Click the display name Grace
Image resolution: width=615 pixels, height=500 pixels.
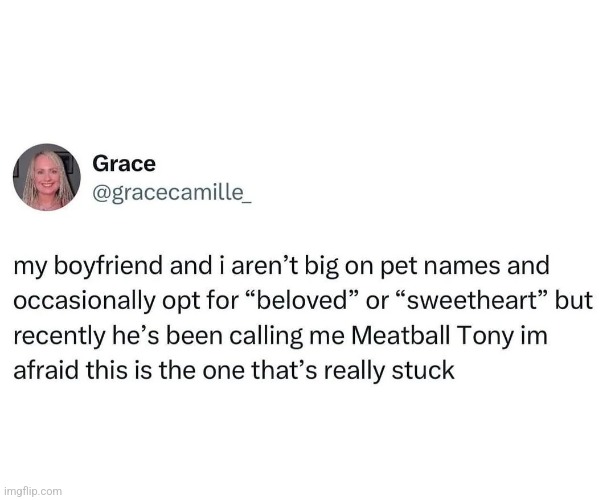click(124, 164)
